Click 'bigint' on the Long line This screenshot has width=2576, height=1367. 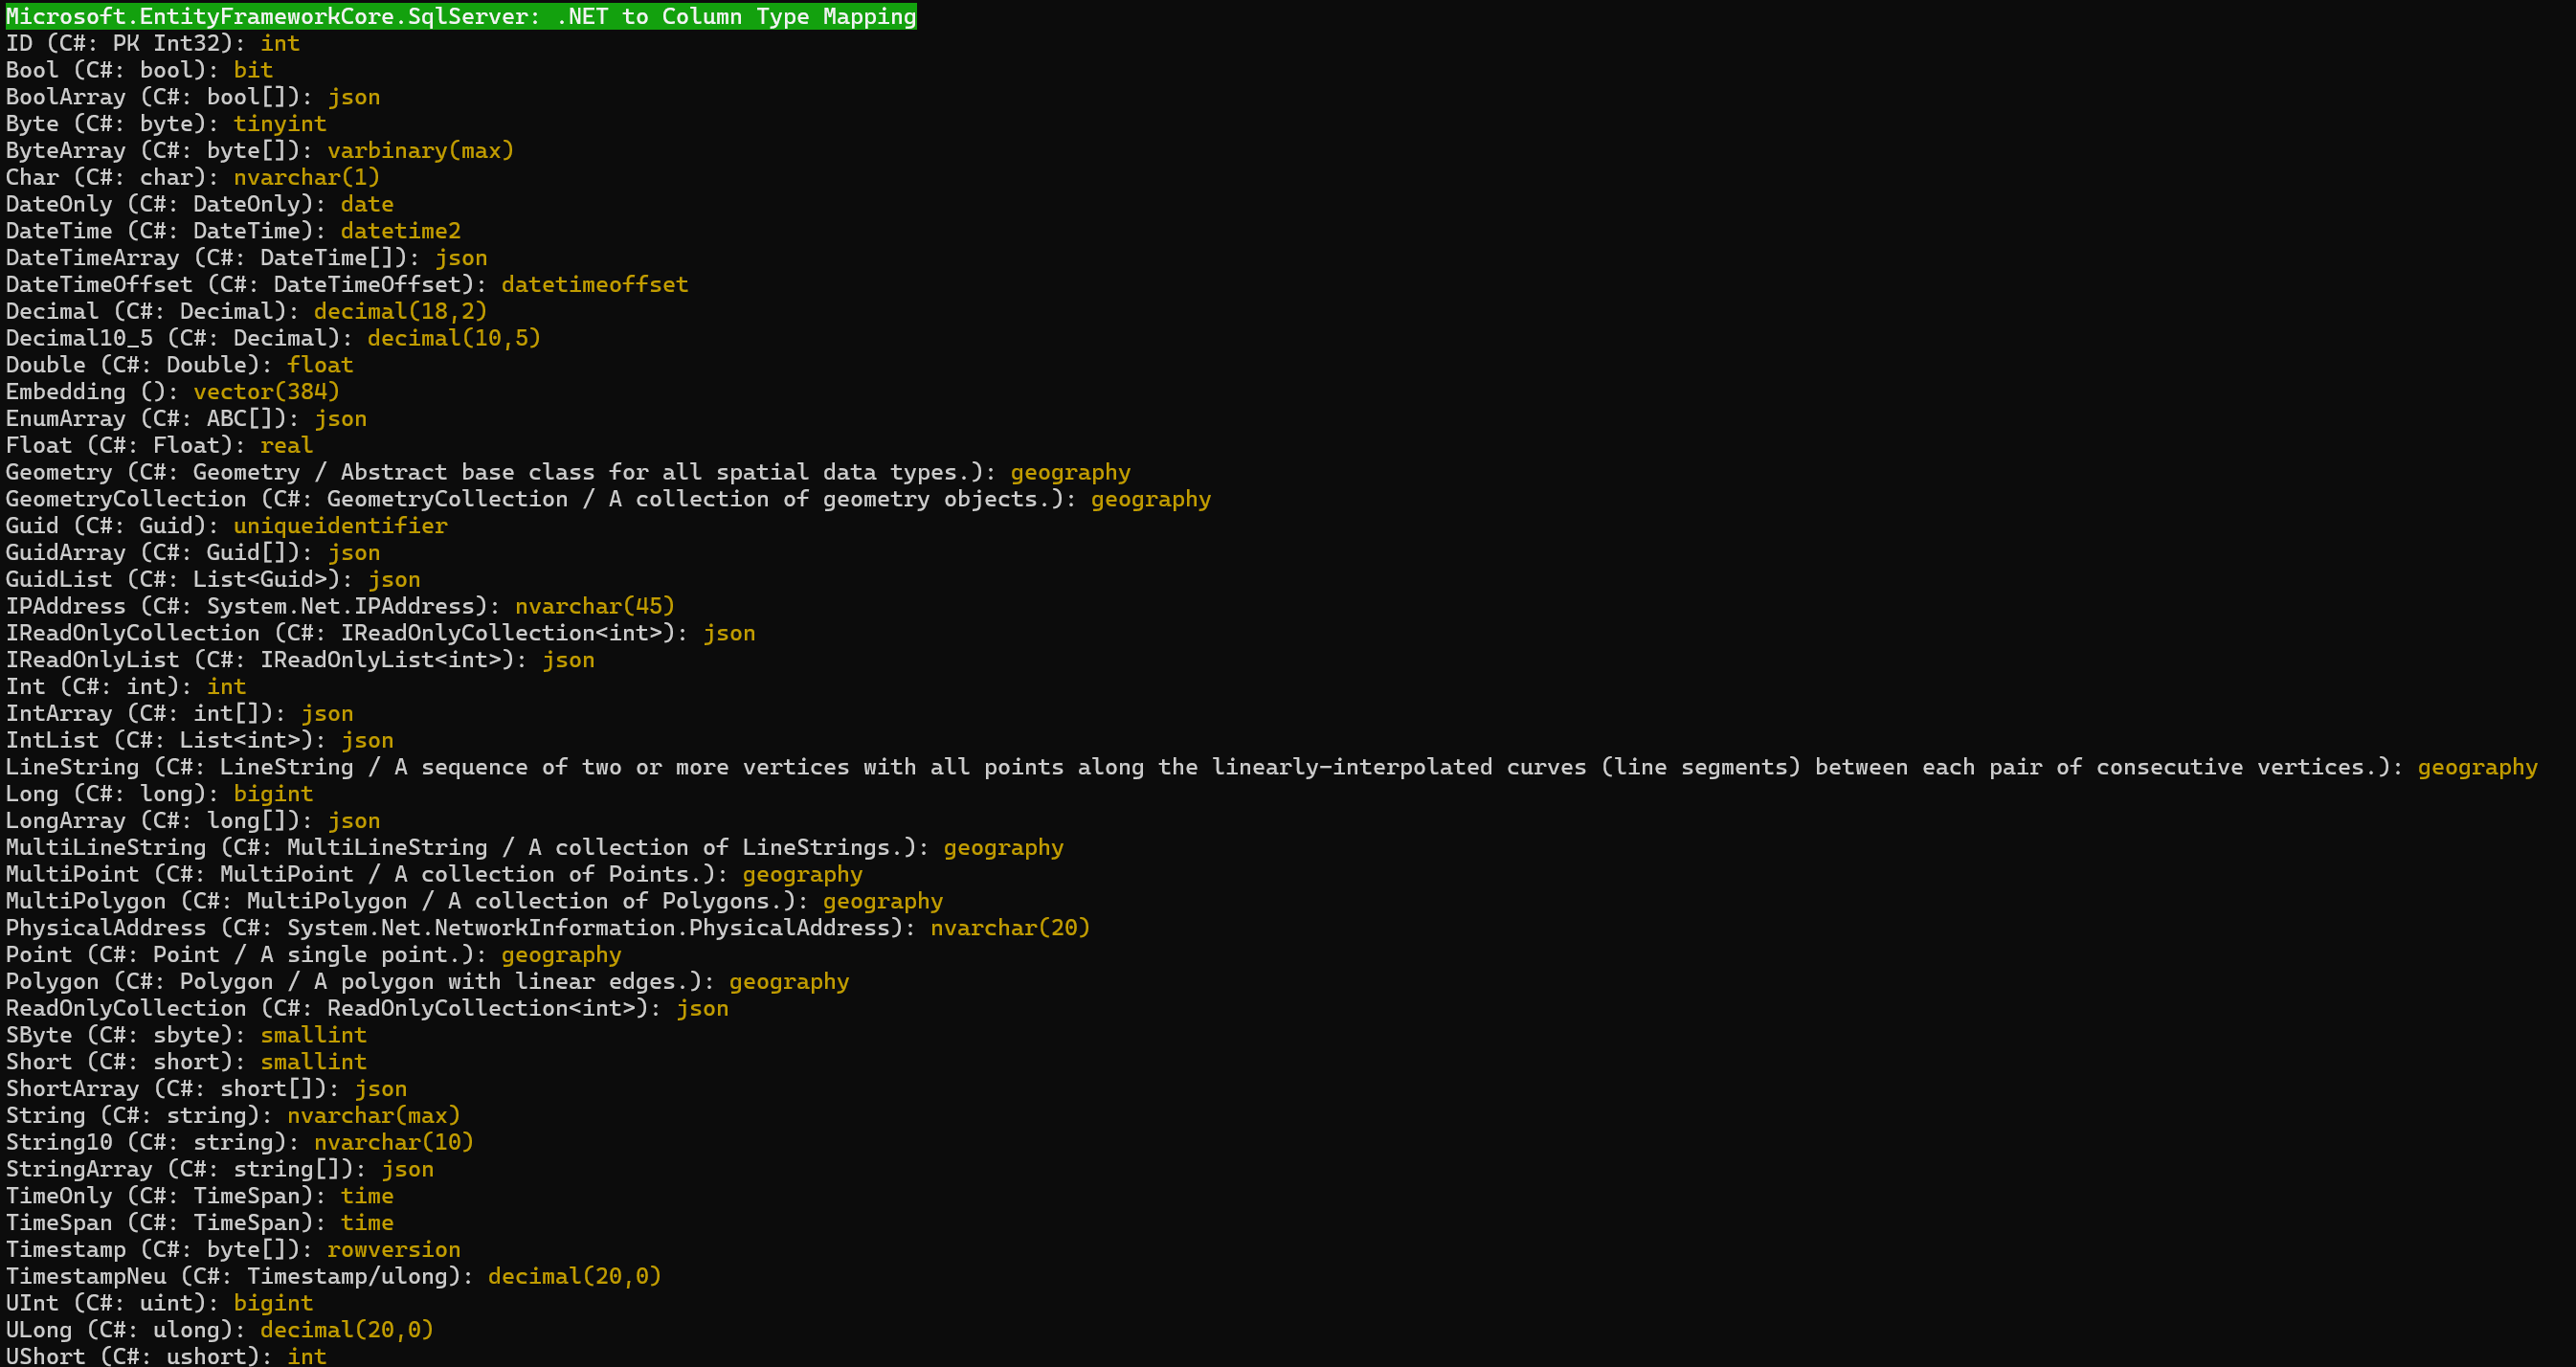coord(273,793)
